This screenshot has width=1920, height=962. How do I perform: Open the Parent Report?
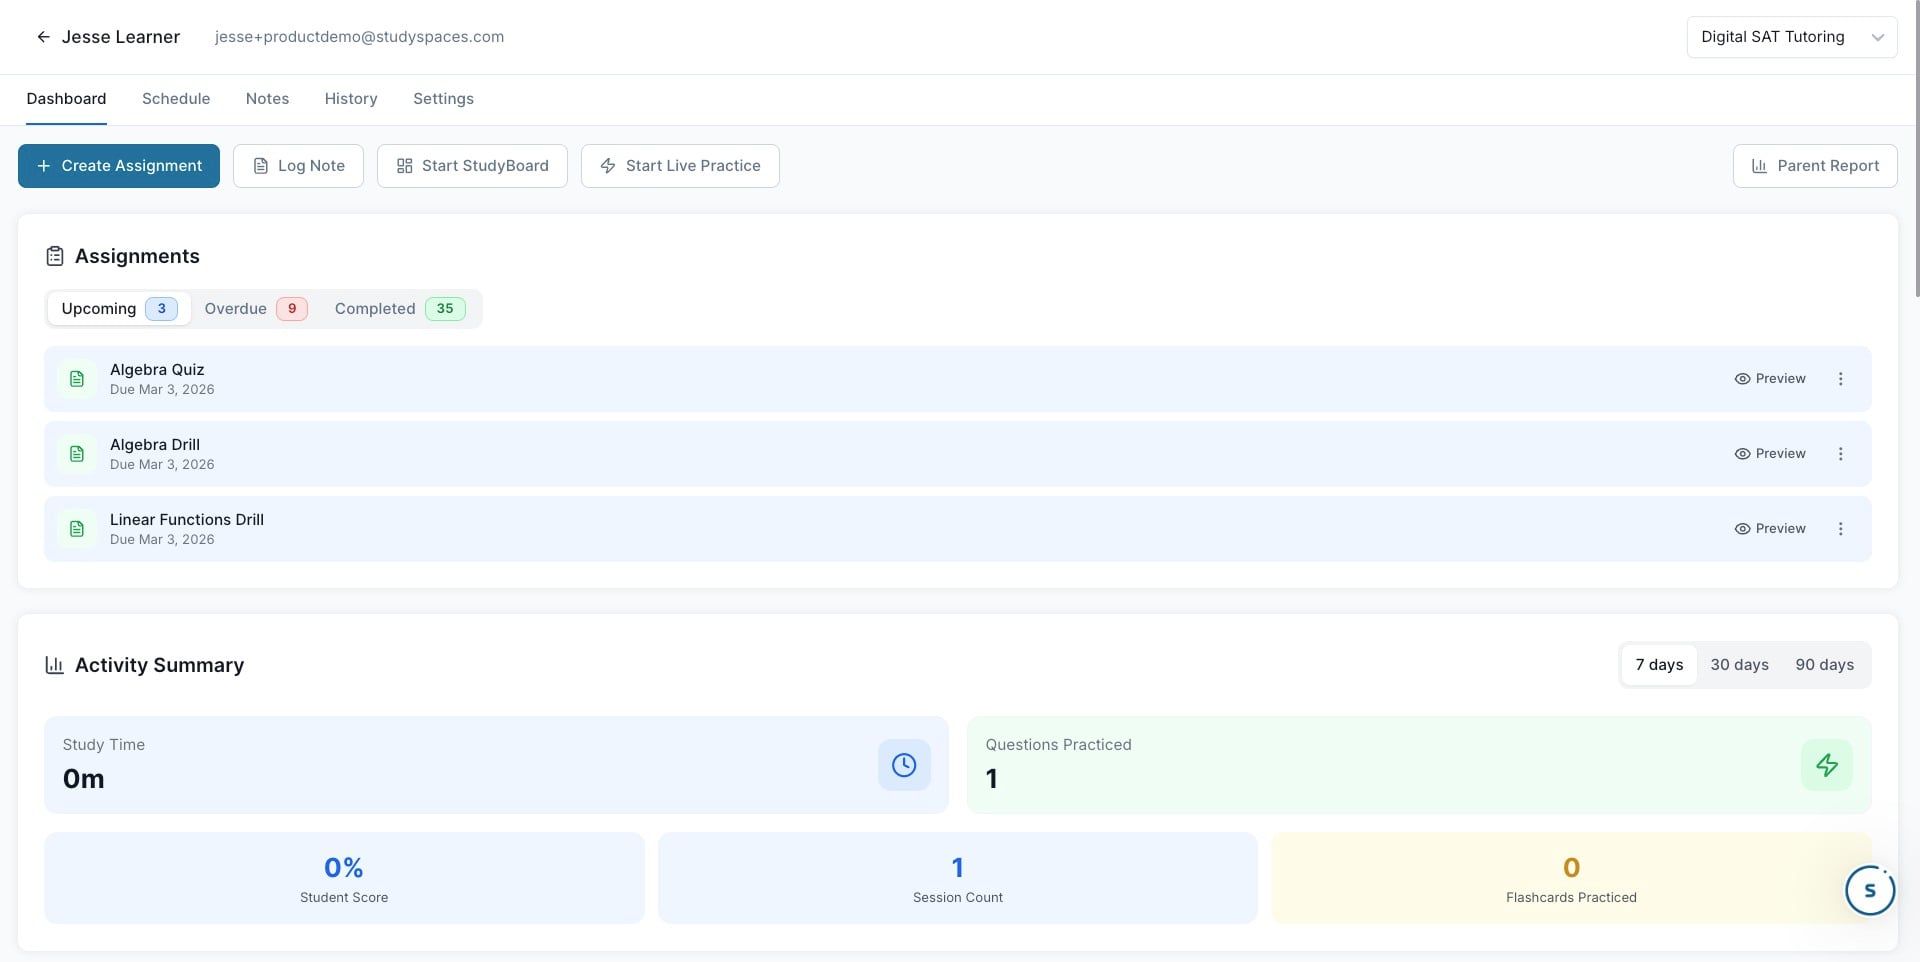coord(1815,166)
